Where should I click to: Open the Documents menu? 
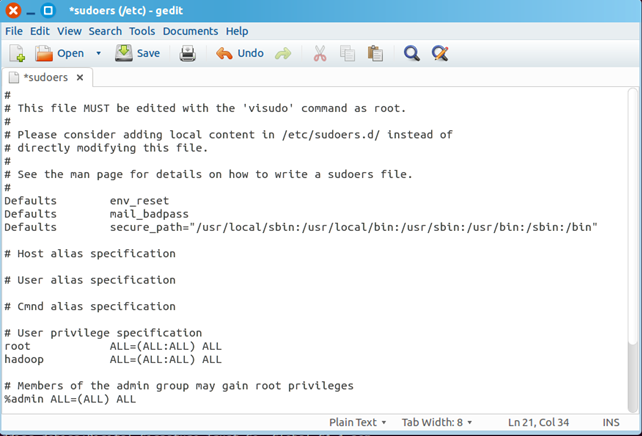[190, 31]
